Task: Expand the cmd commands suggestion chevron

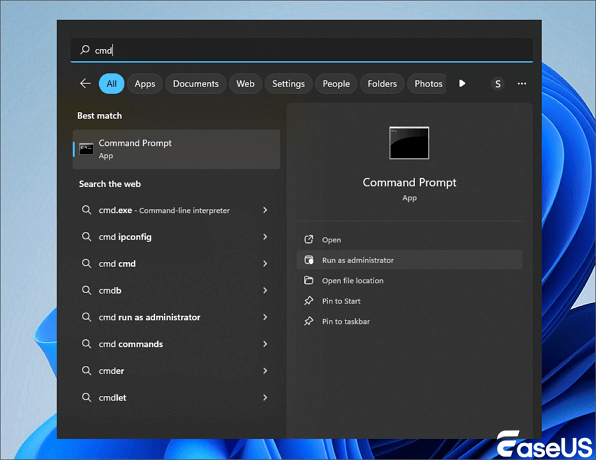Action: coord(265,344)
